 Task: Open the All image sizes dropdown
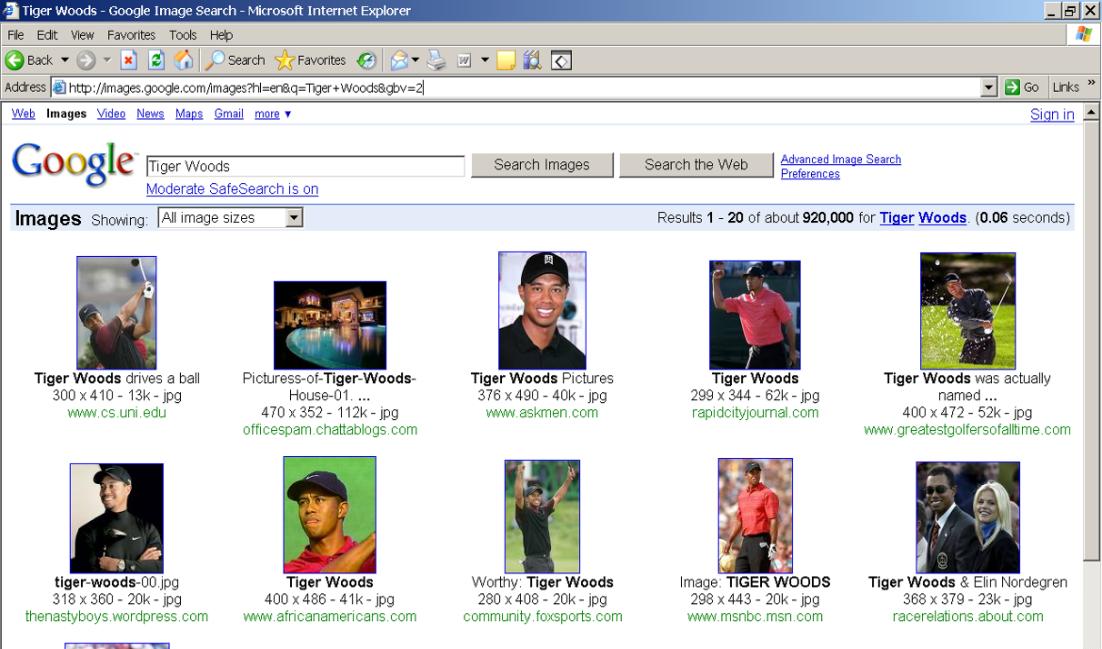coord(231,218)
